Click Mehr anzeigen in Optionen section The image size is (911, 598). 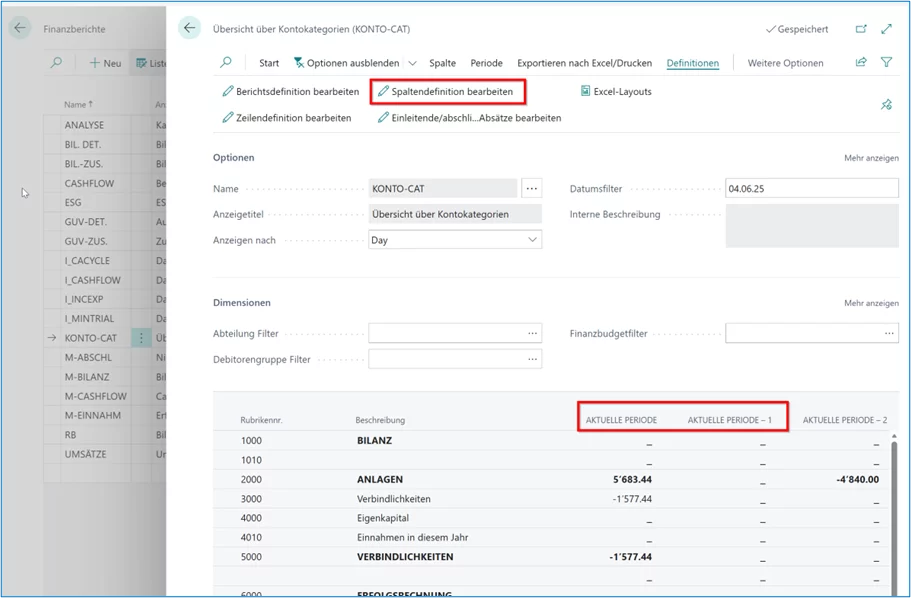tap(870, 158)
